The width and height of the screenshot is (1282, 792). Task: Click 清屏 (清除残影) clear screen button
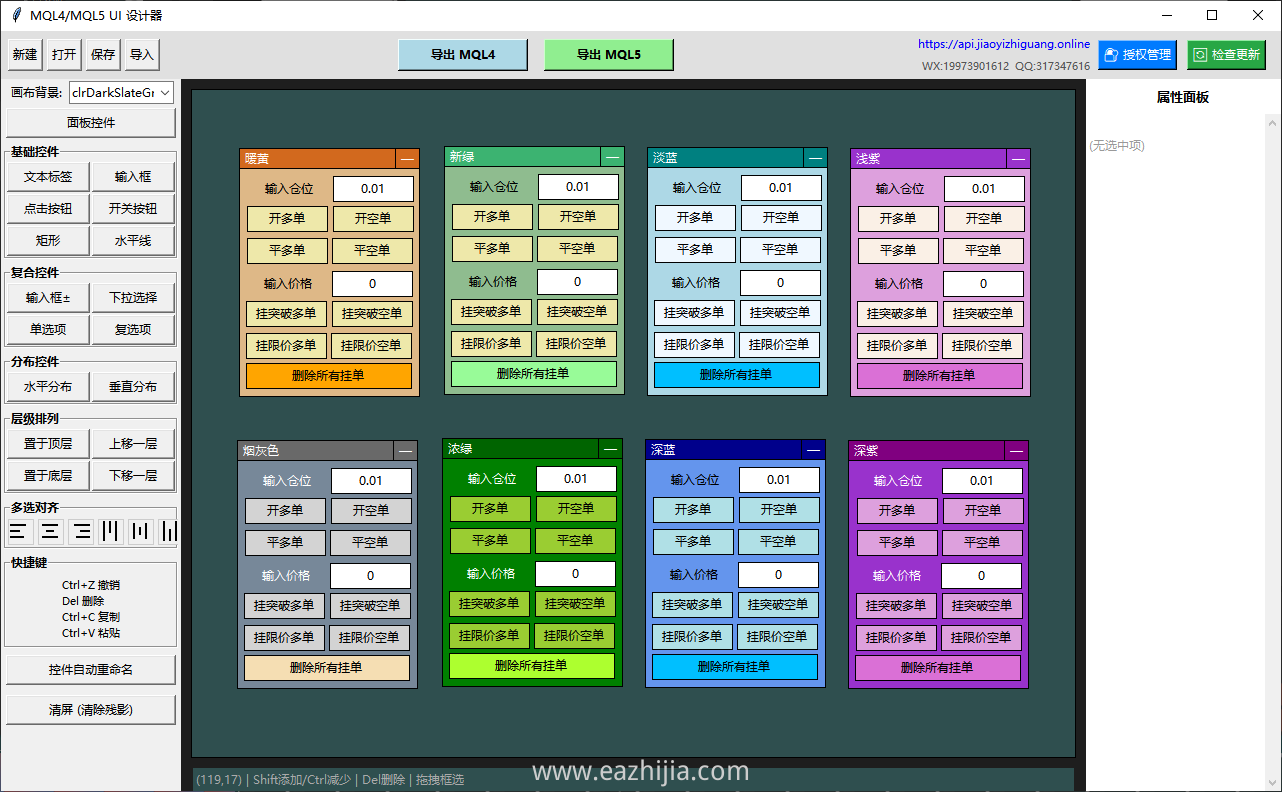(91, 710)
